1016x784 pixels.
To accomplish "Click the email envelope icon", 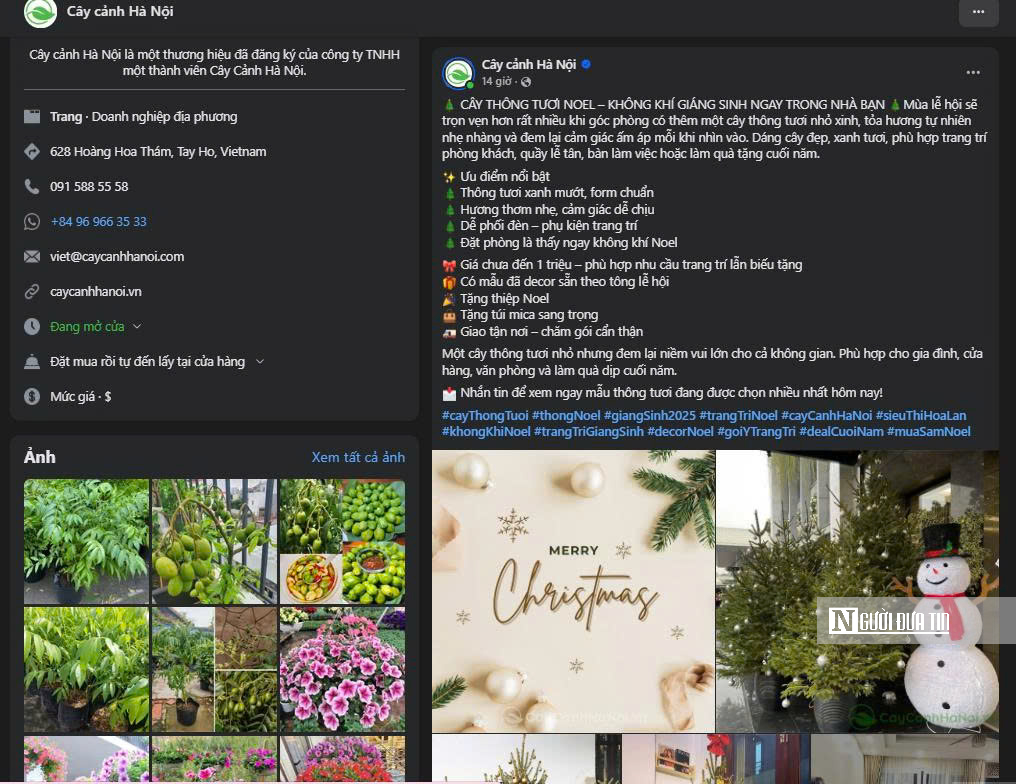I will (x=32, y=257).
